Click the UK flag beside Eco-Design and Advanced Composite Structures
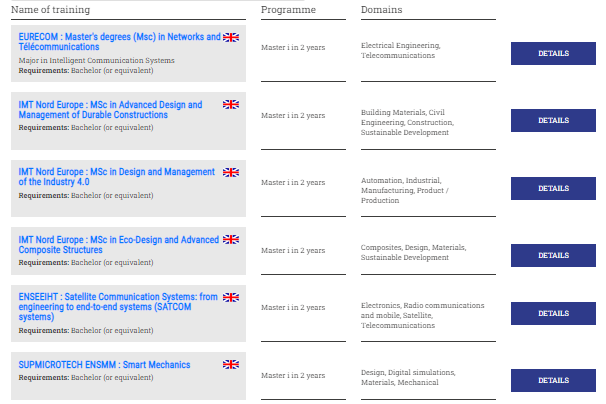 [x=231, y=240]
